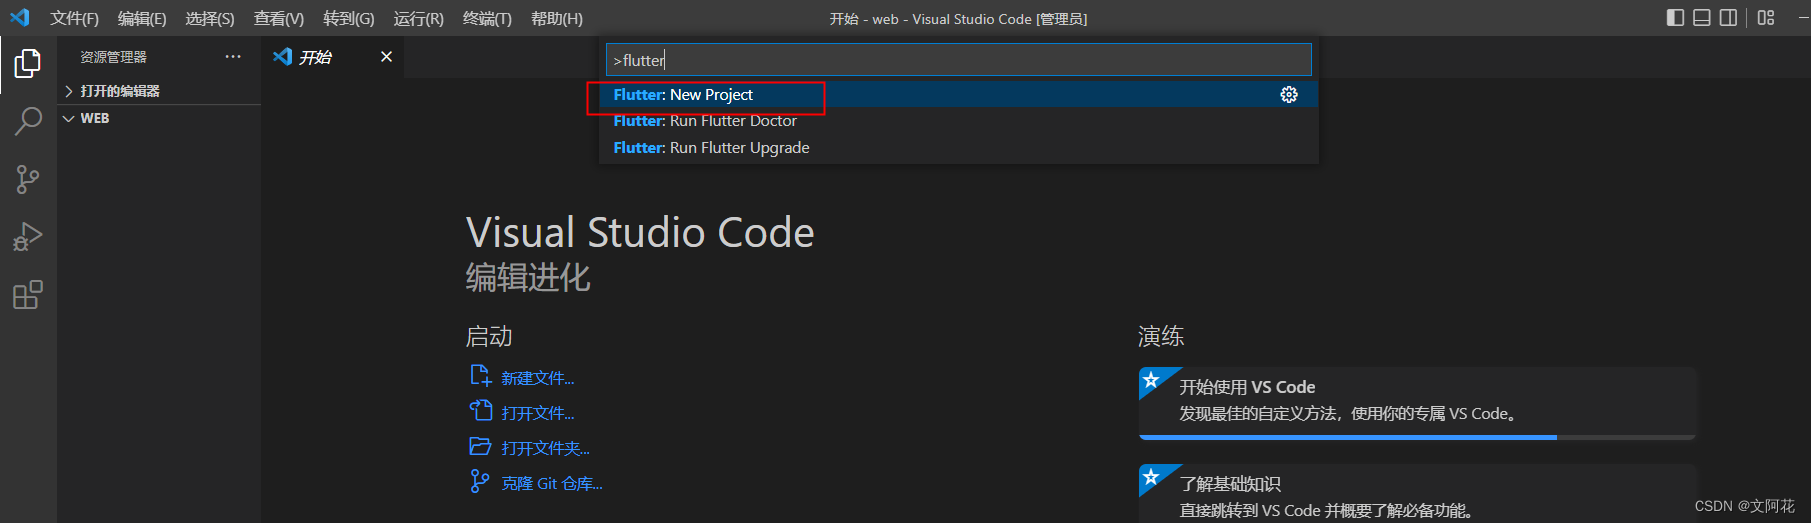The width and height of the screenshot is (1811, 523).
Task: Click the 新建文件... link
Action: [538, 378]
